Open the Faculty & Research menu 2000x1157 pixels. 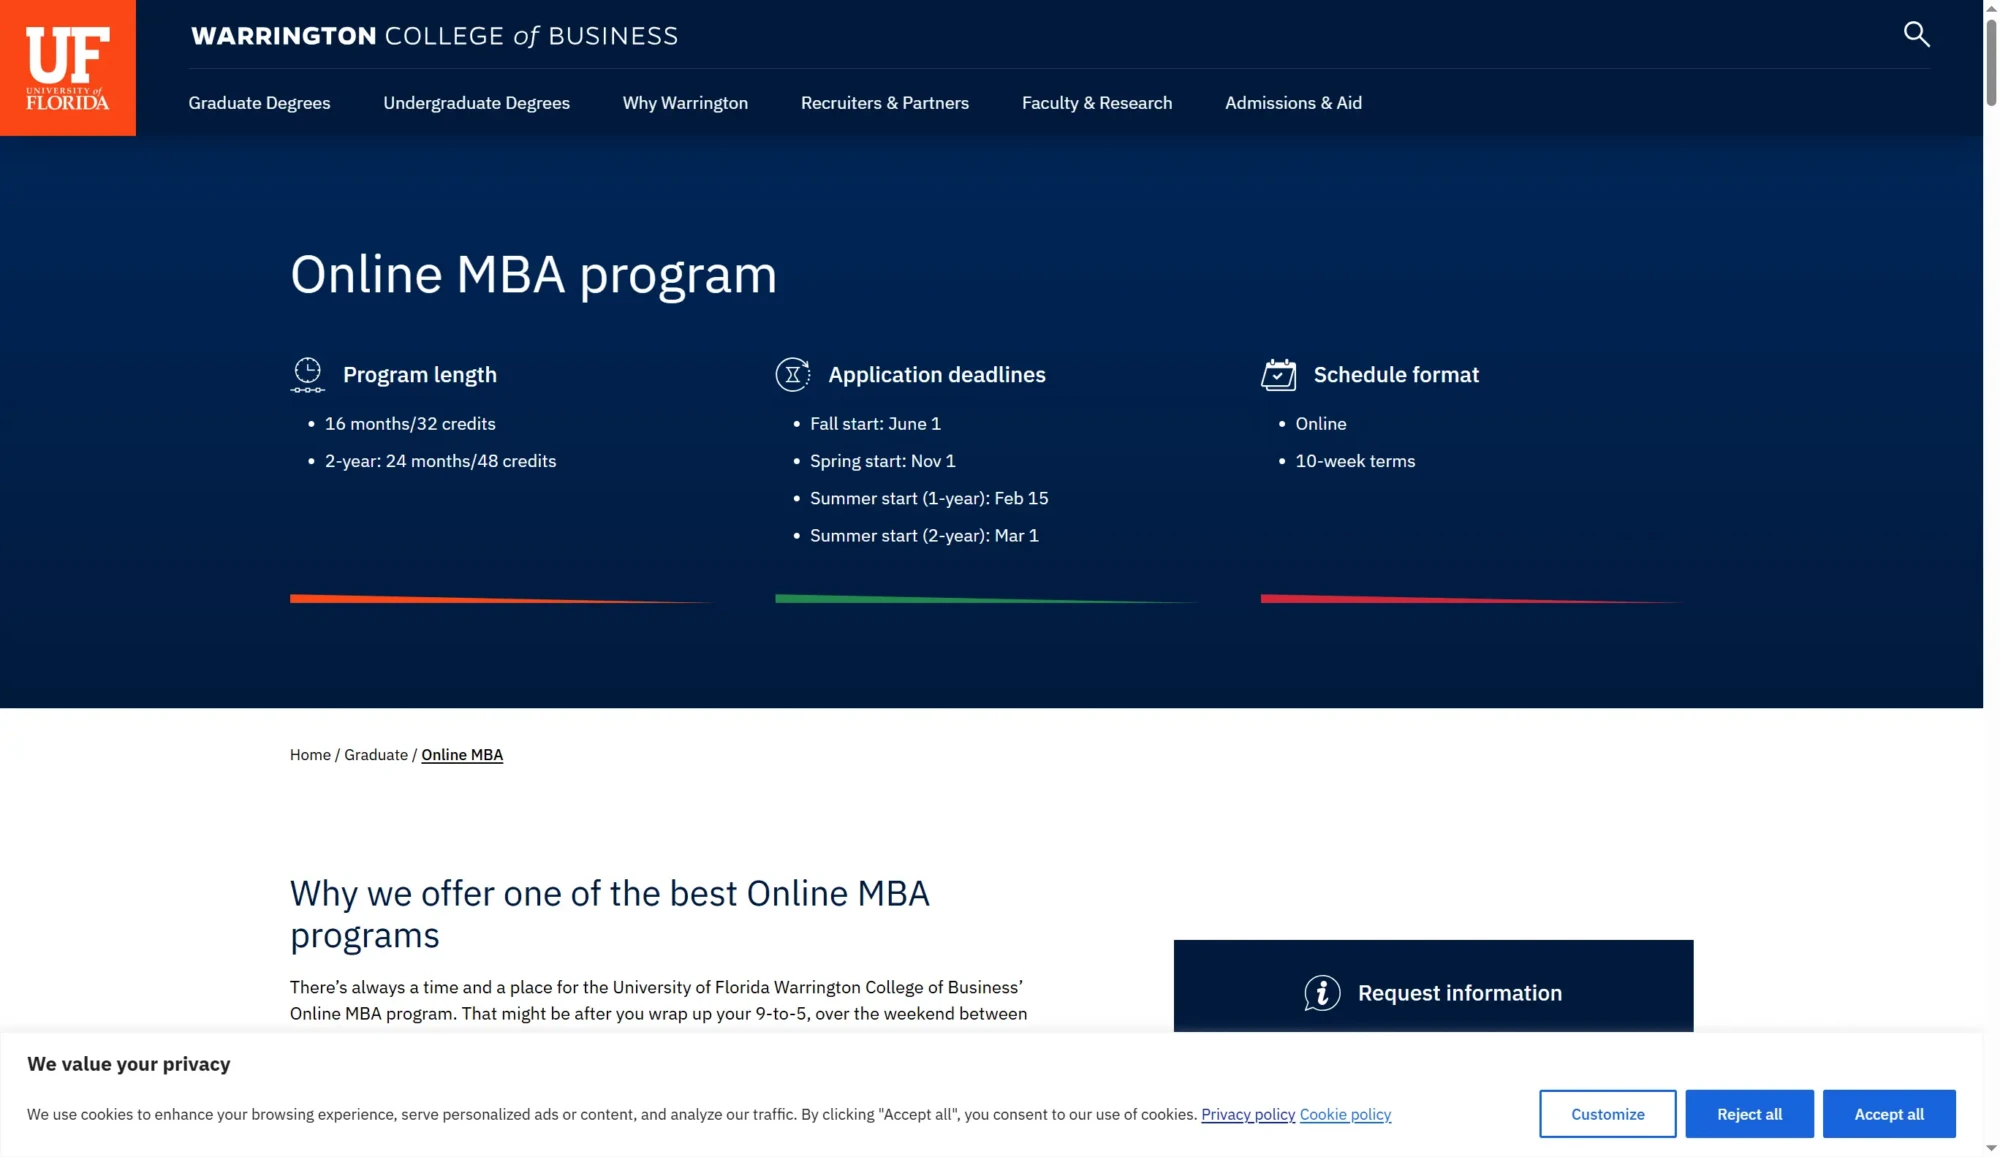click(1097, 103)
